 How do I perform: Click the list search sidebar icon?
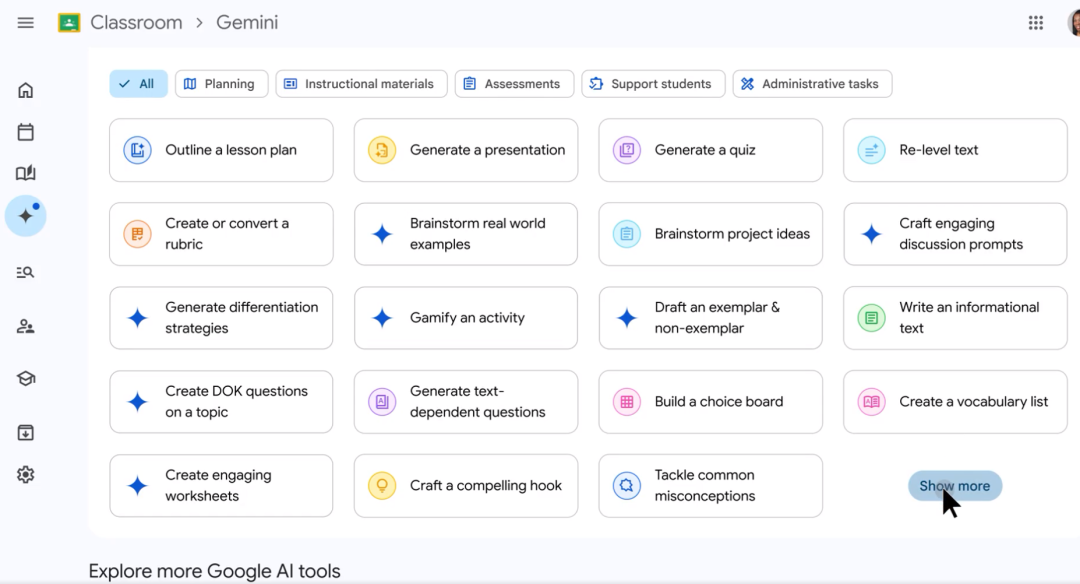25,272
